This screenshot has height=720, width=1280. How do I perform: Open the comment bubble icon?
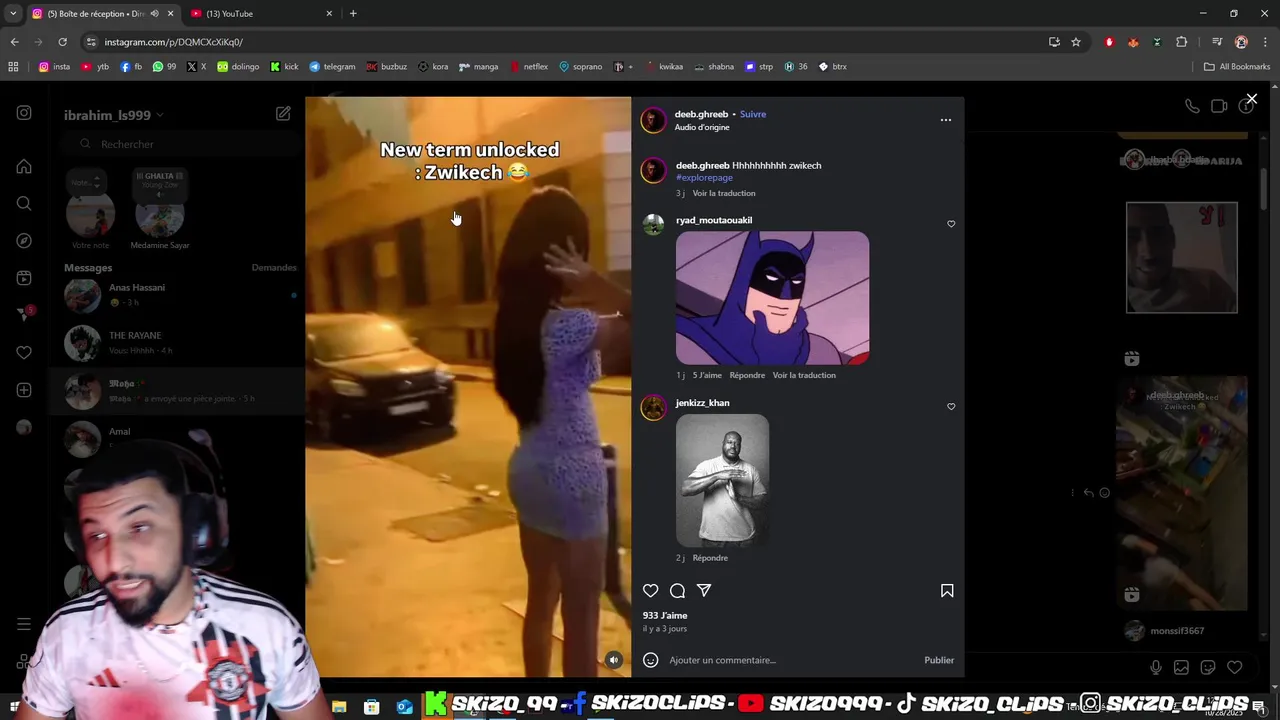point(677,591)
